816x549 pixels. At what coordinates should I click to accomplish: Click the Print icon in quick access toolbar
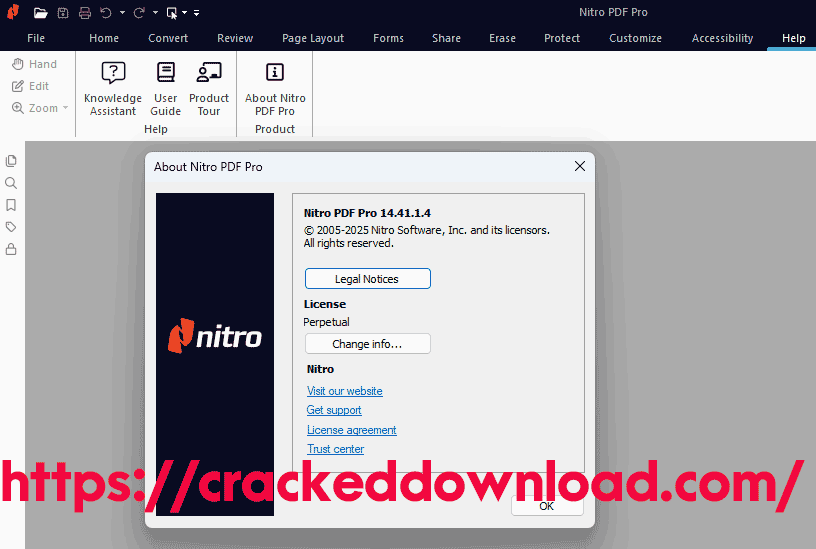point(85,13)
